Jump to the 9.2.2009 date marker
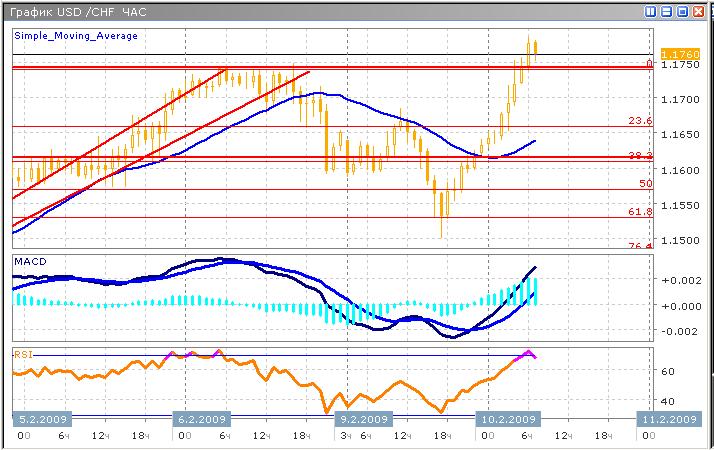This screenshot has width=714, height=450. 362,419
